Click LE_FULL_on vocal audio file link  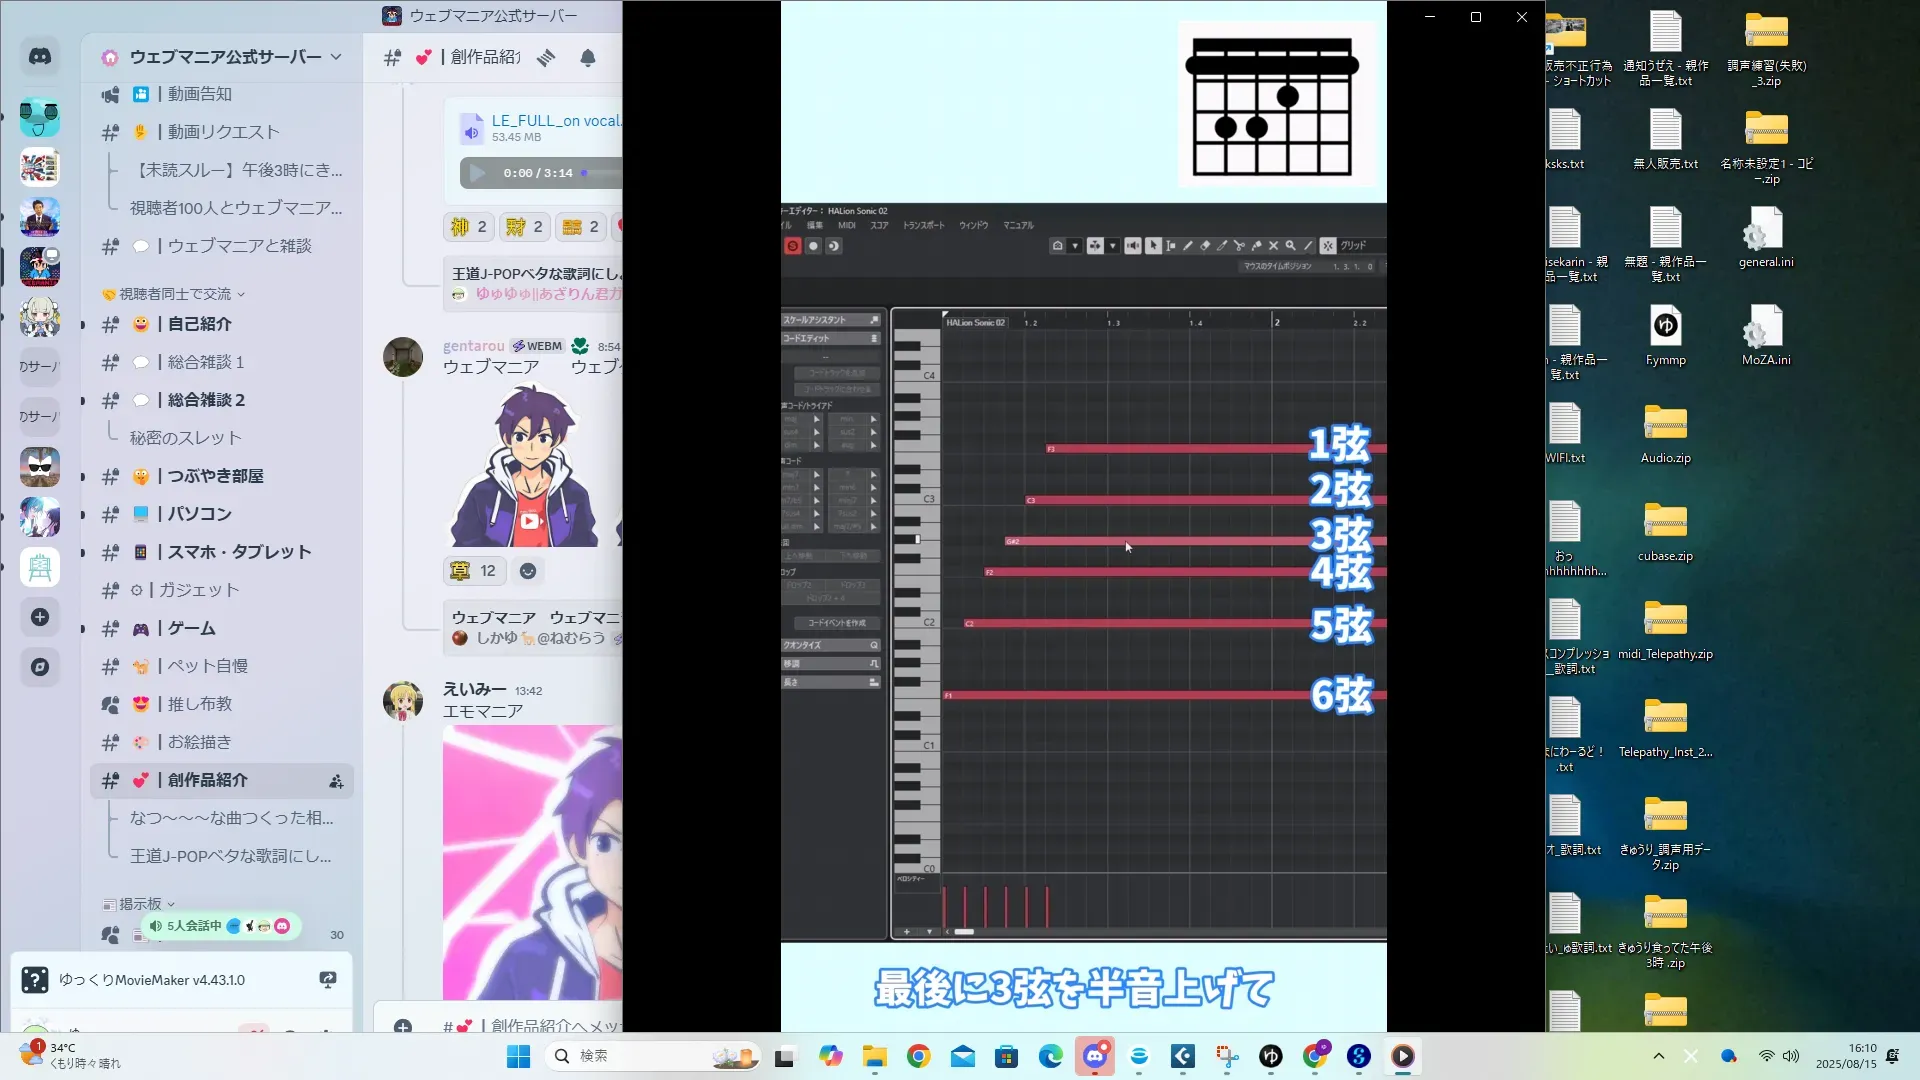coord(555,121)
